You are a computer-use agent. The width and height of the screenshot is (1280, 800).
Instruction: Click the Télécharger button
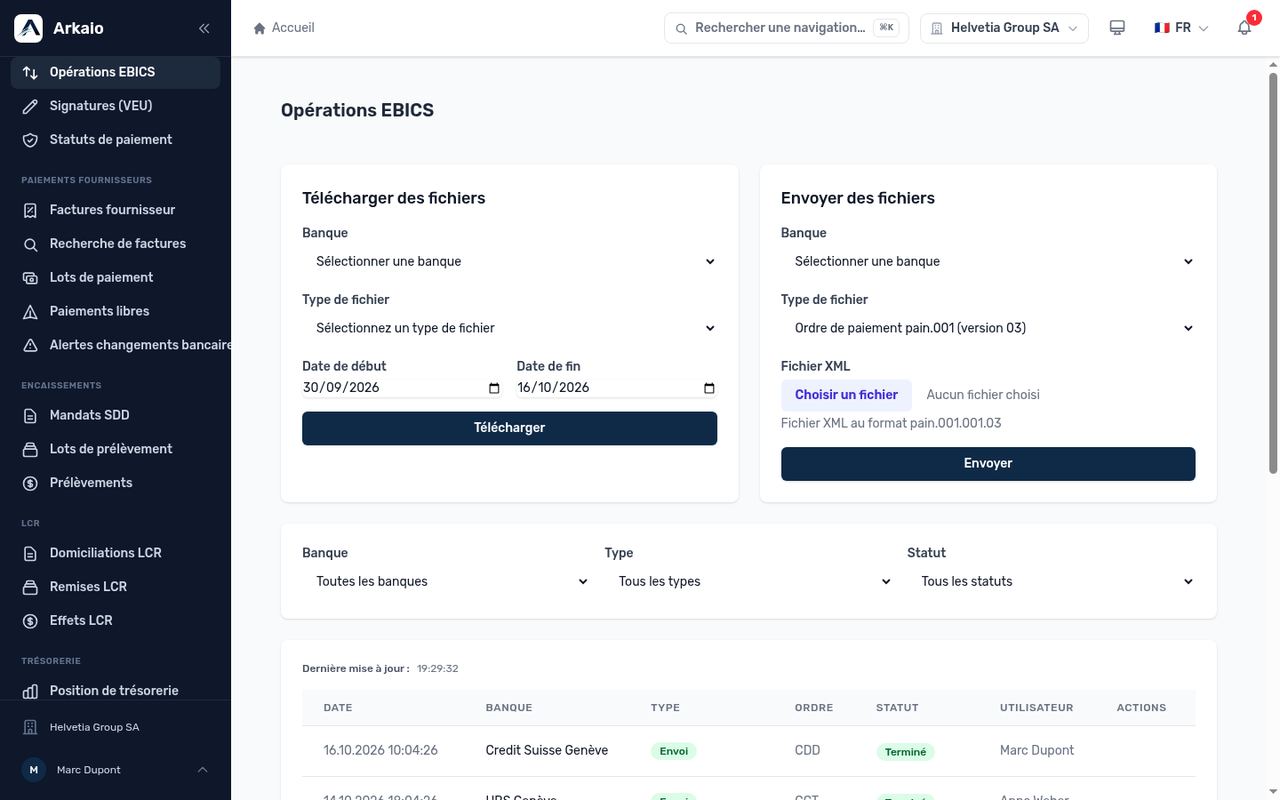510,428
